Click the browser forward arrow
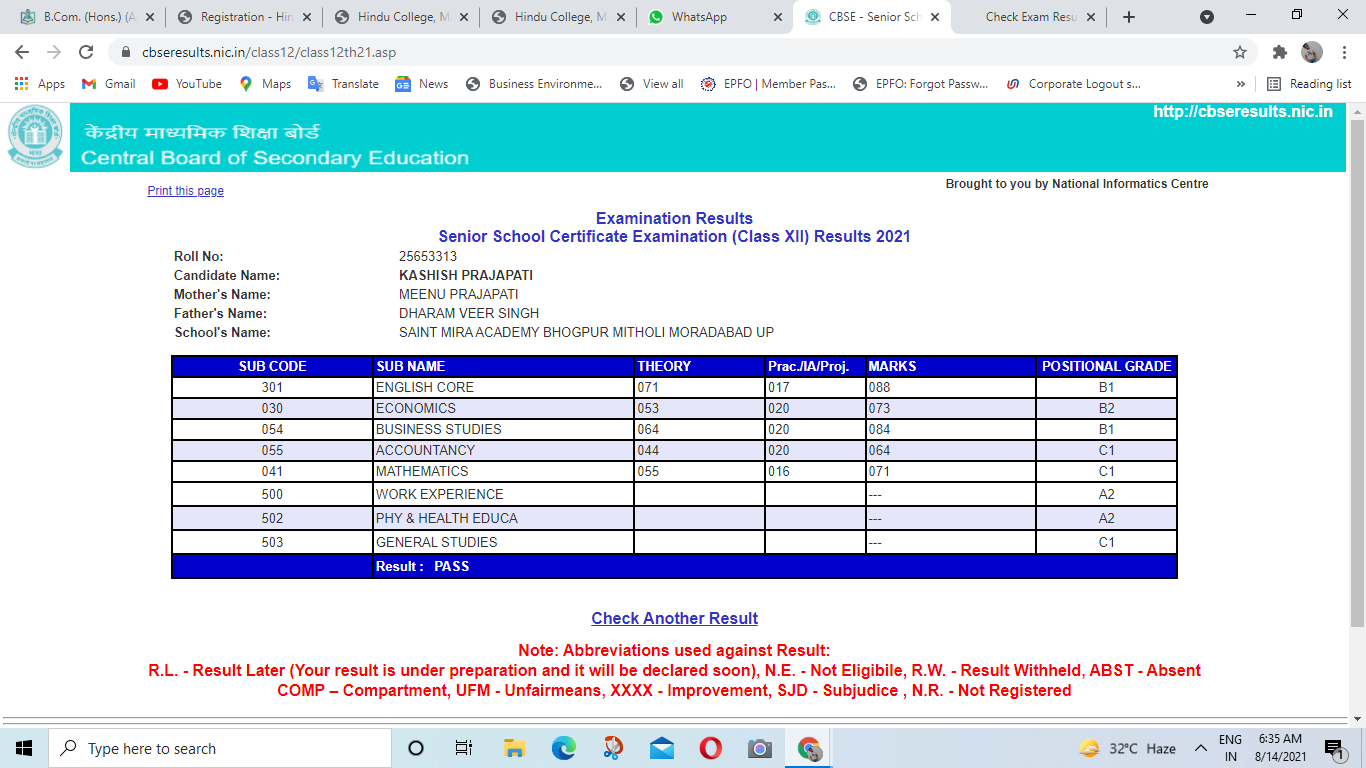1366x768 pixels. (x=54, y=52)
